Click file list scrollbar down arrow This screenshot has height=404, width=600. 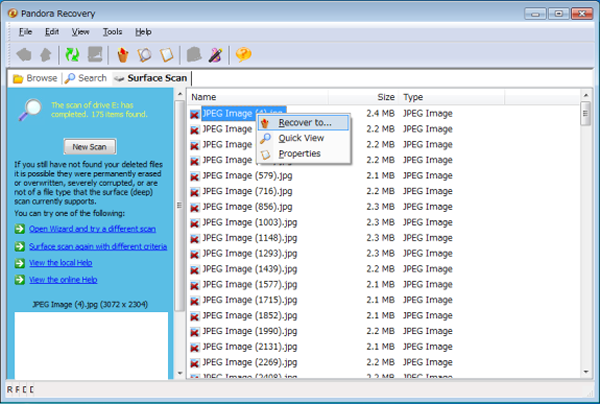[x=585, y=371]
